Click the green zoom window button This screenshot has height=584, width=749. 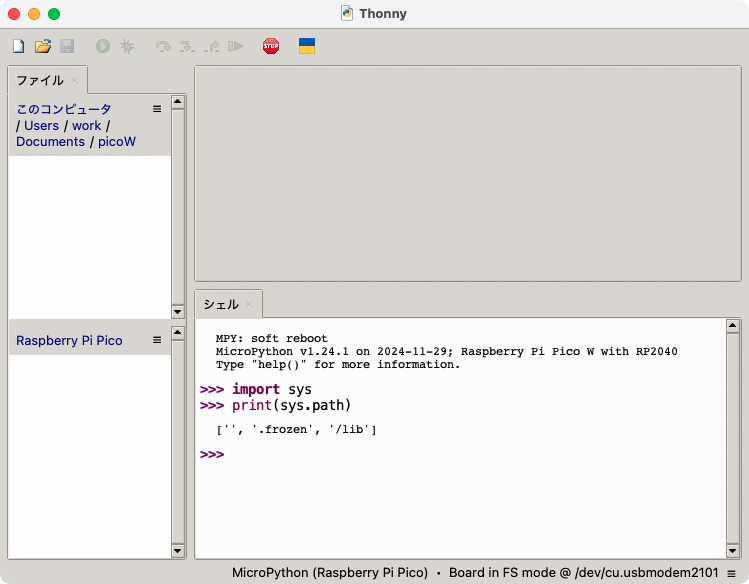[54, 14]
